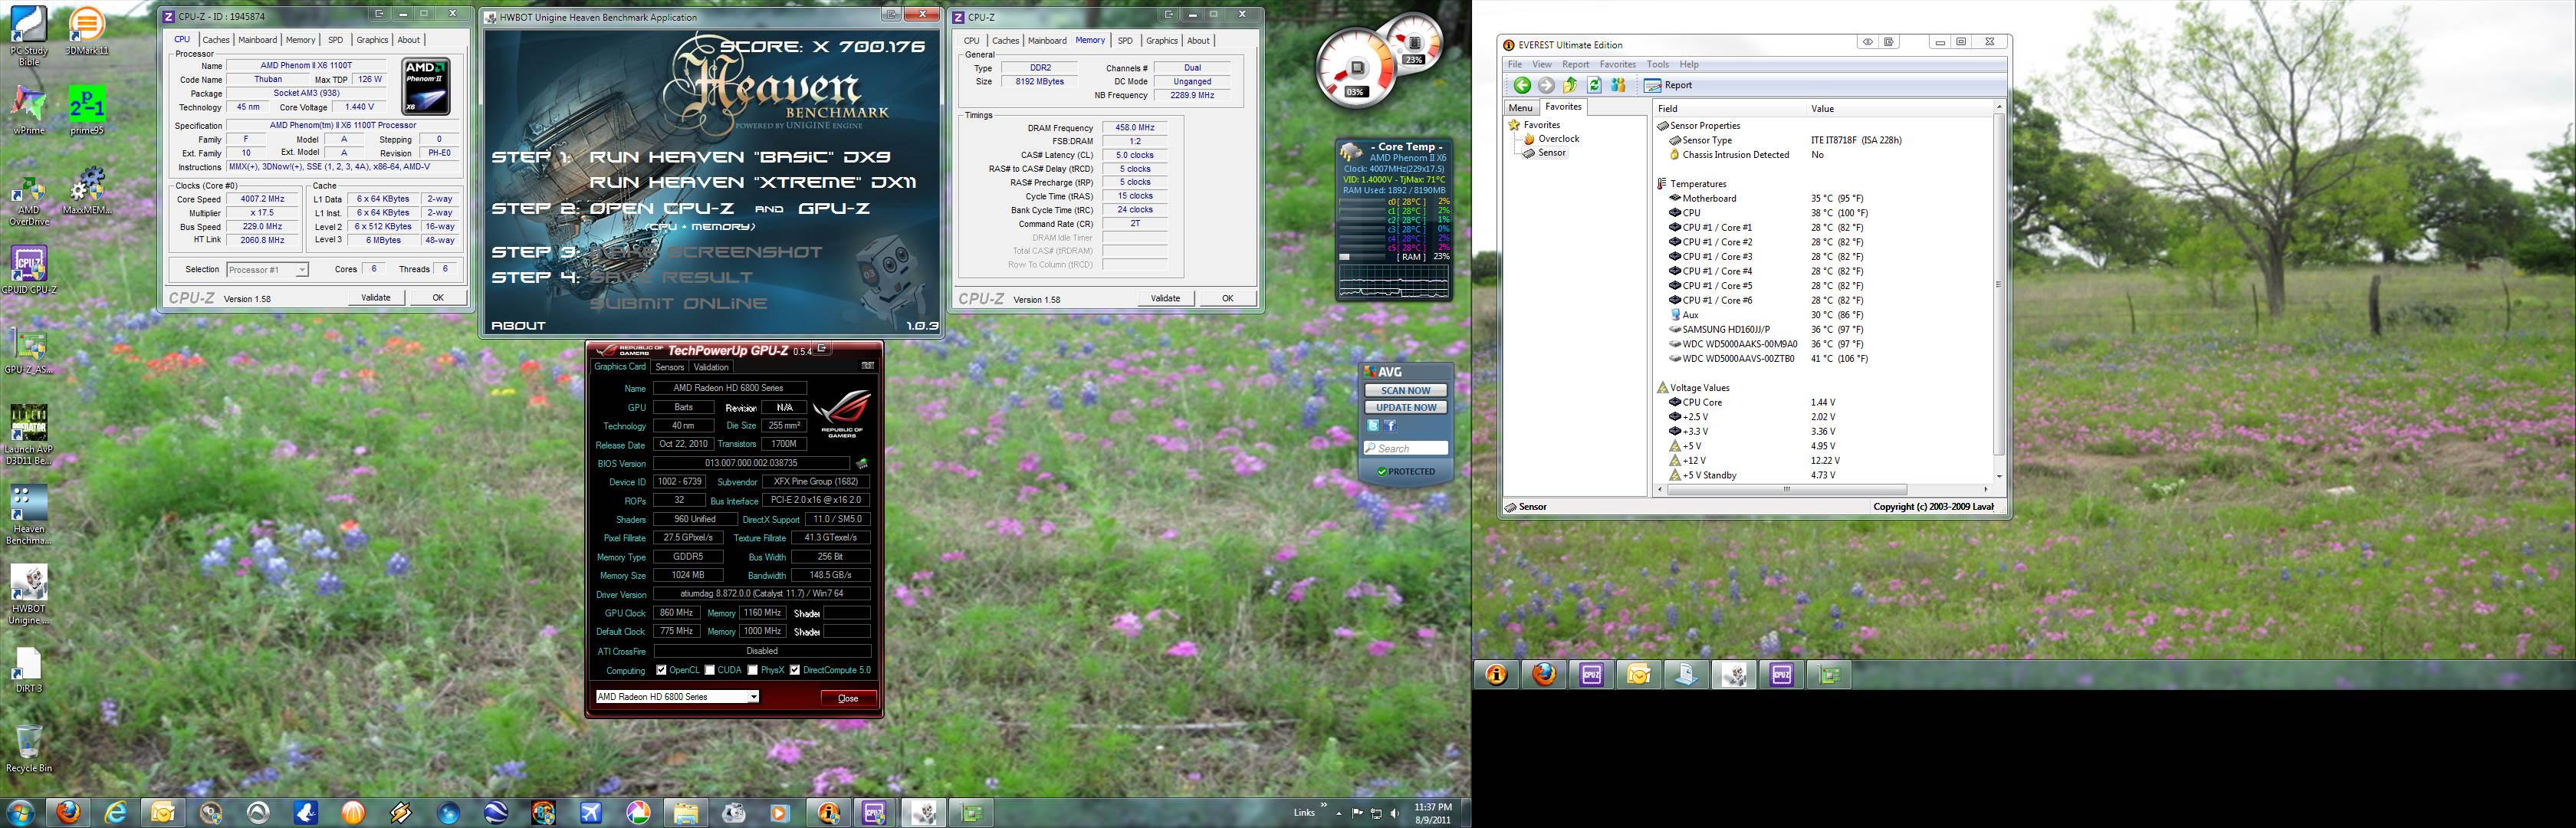Open the File menu in EVEREST
Screen dimensions: 2576x828
click(1515, 64)
